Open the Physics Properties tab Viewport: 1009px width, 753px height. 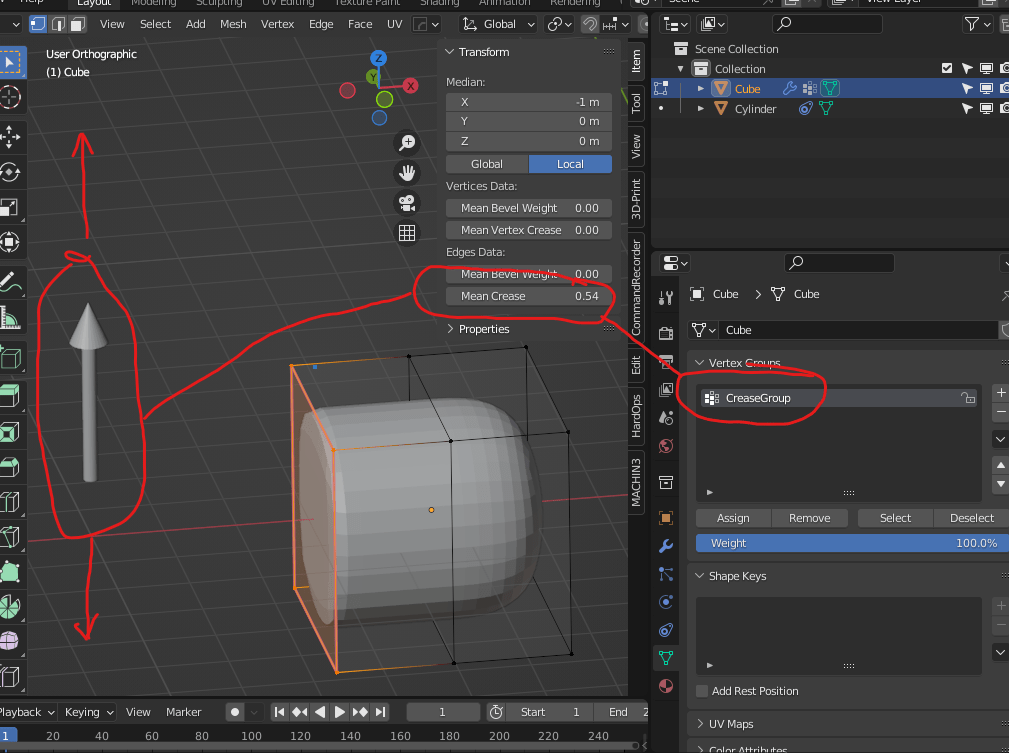(x=666, y=602)
